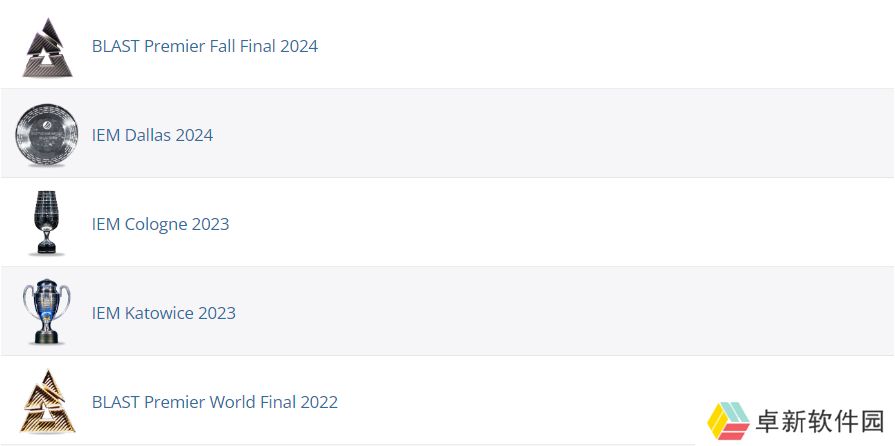The width and height of the screenshot is (895, 446).
Task: Select the IEM Dallas silver plate trophy
Action: [47, 135]
